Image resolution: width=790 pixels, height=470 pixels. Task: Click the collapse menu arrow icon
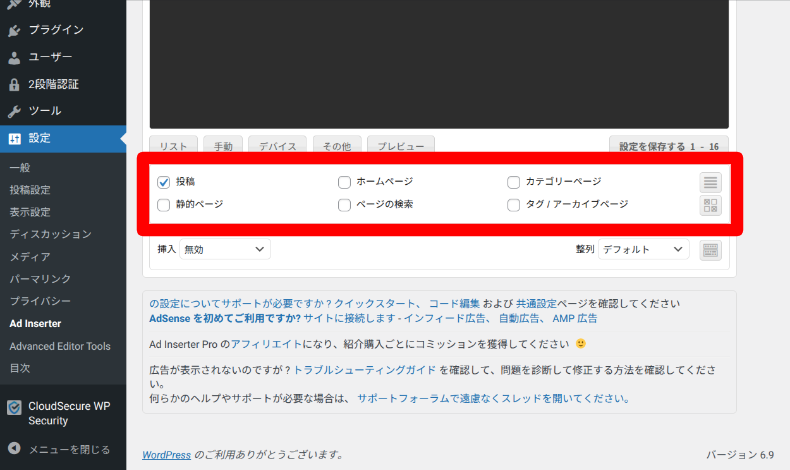14,448
